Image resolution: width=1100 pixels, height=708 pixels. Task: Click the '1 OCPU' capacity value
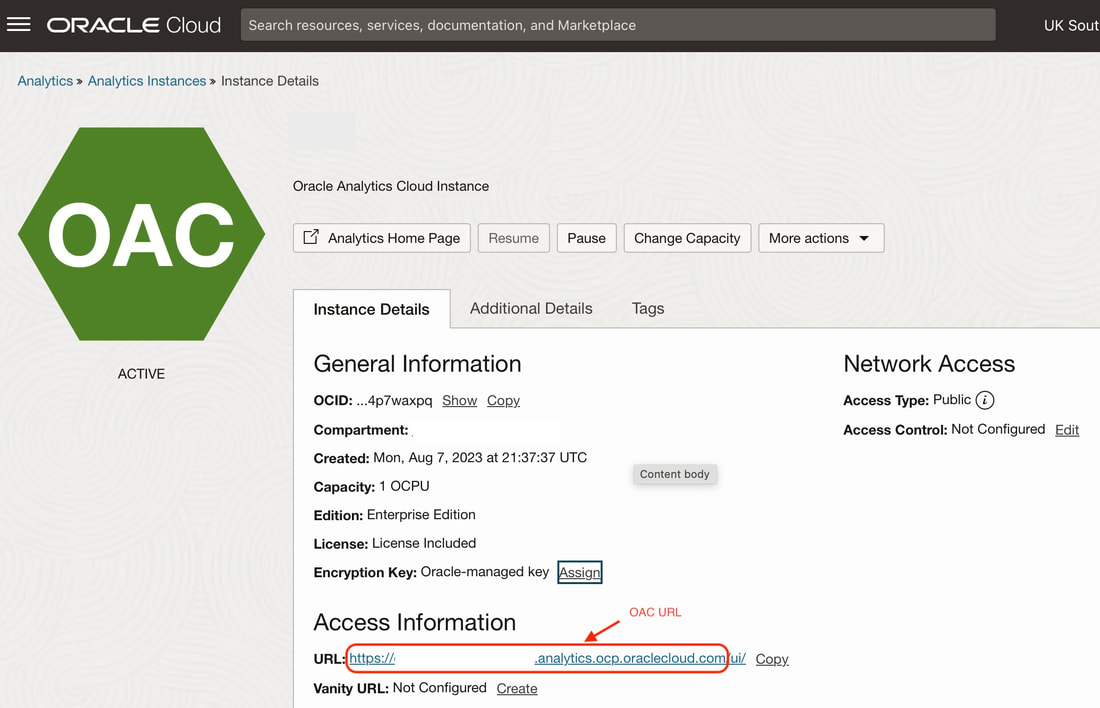click(404, 486)
